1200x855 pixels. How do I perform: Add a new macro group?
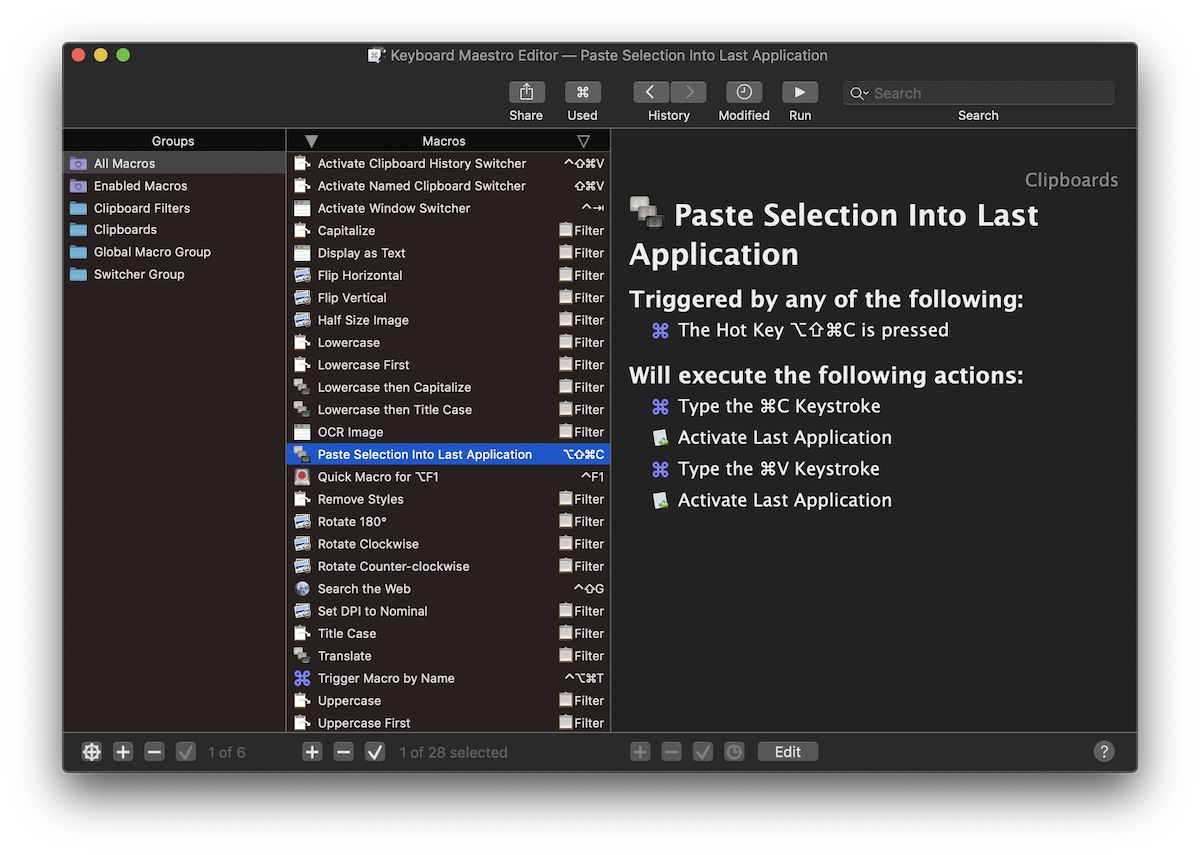tap(123, 752)
